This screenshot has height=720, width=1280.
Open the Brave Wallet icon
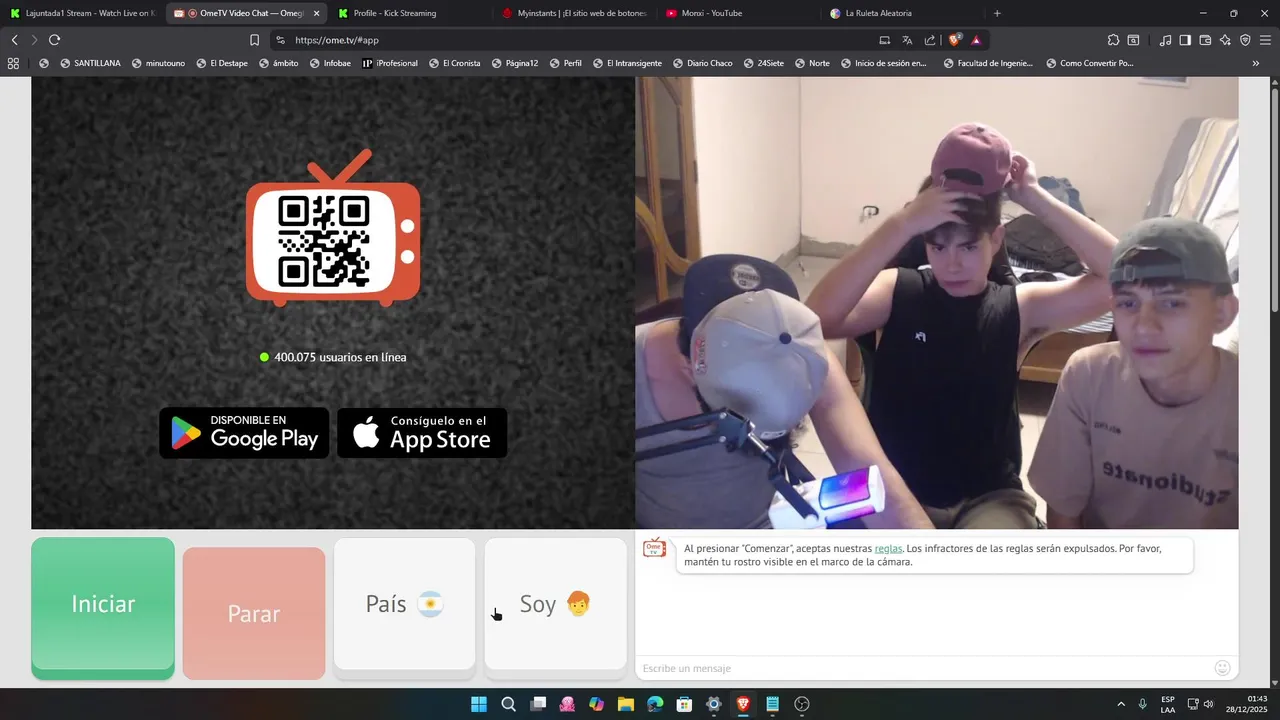click(1205, 40)
